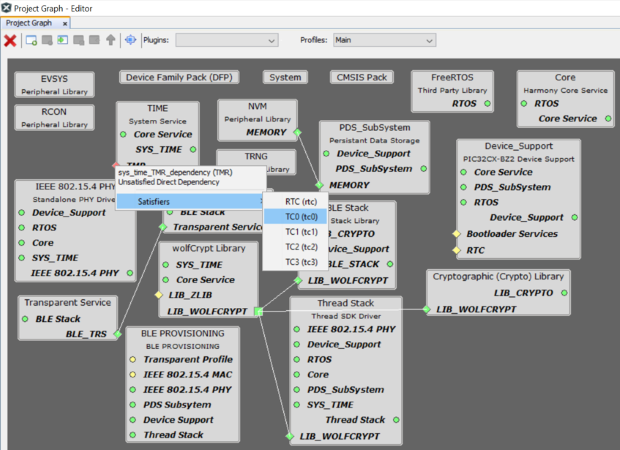Click the RTC yellow diamond on Device_Support node
The width and height of the screenshot is (620, 450).
[x=457, y=250]
